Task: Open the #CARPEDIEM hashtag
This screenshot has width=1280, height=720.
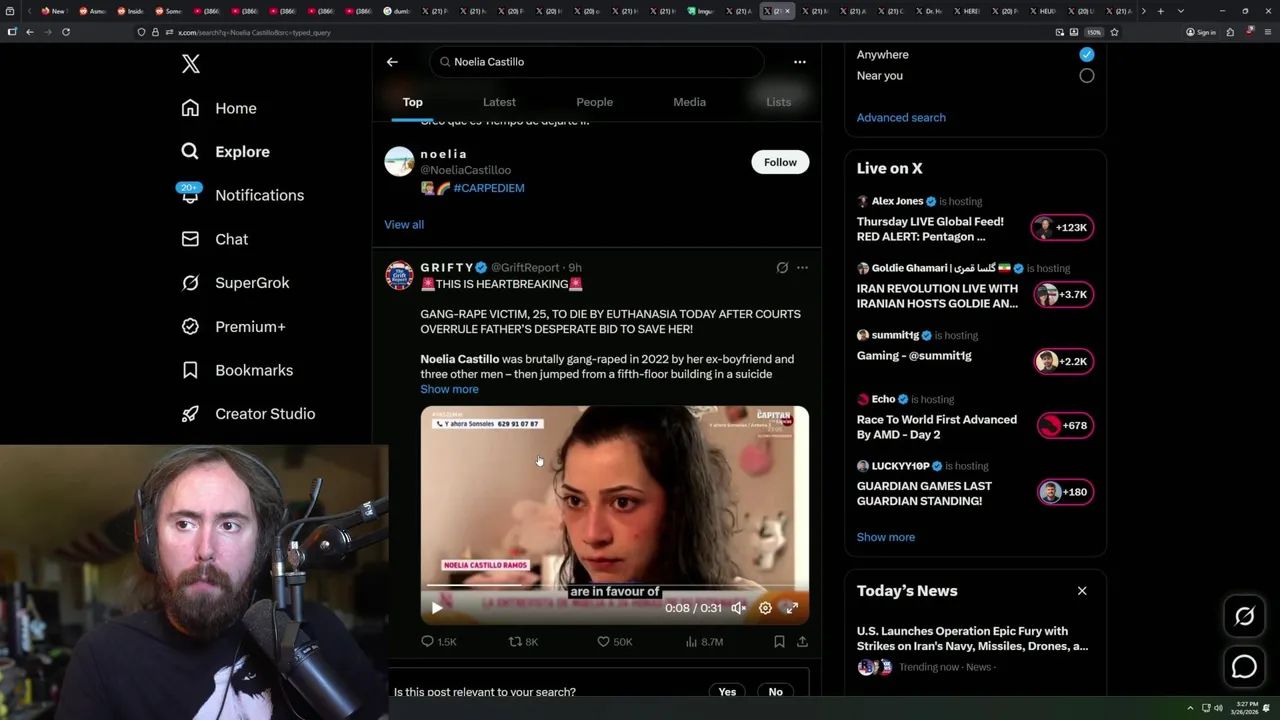Action: click(x=488, y=188)
